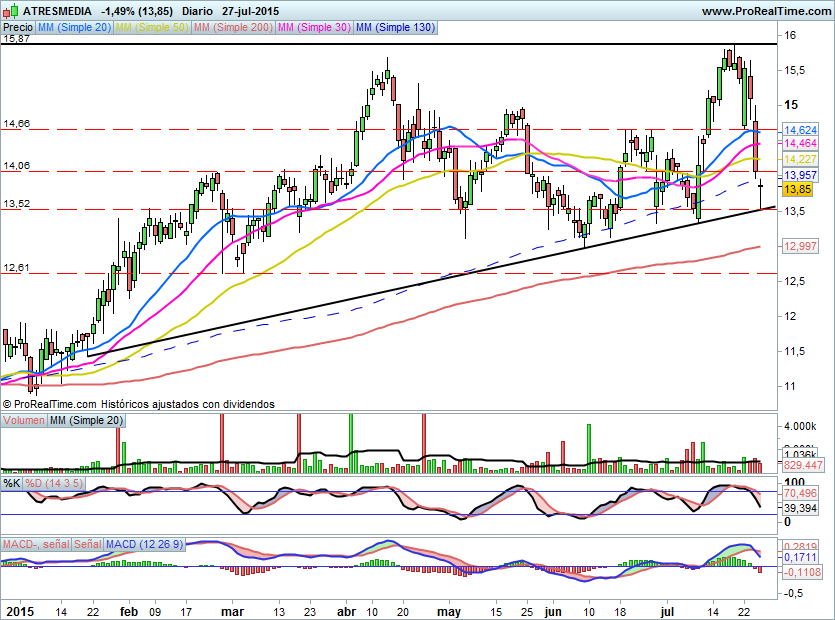Click the 2015 year label on the time axis
This screenshot has height=620, width=835.
click(19, 611)
